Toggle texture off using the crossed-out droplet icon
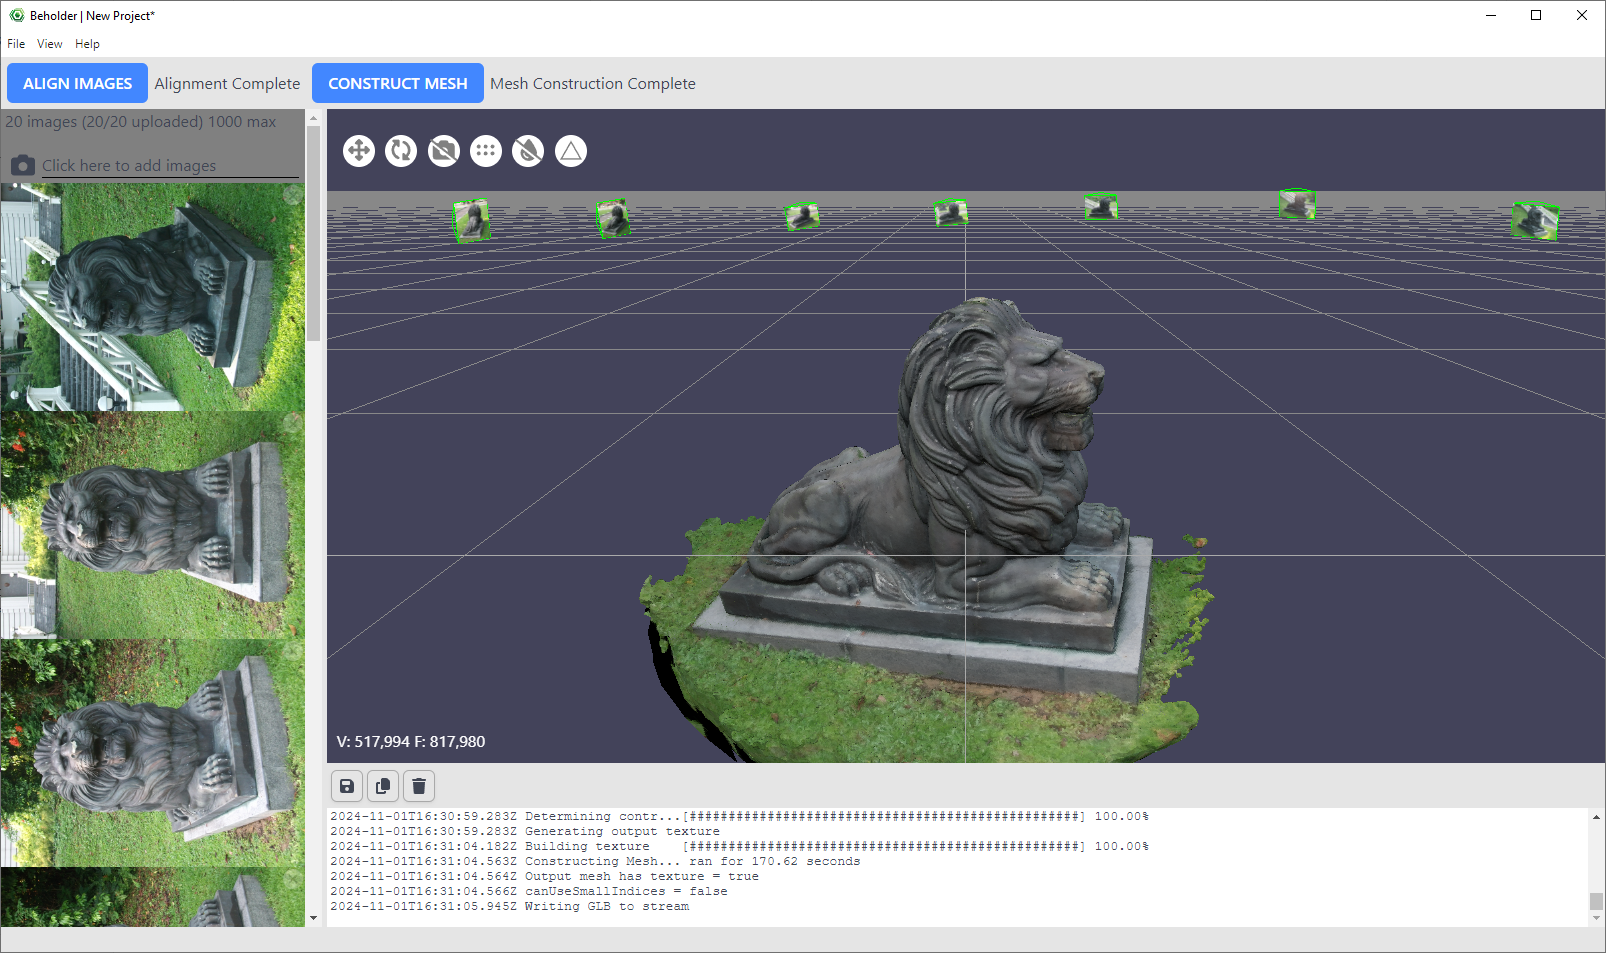This screenshot has width=1606, height=953. [x=528, y=151]
